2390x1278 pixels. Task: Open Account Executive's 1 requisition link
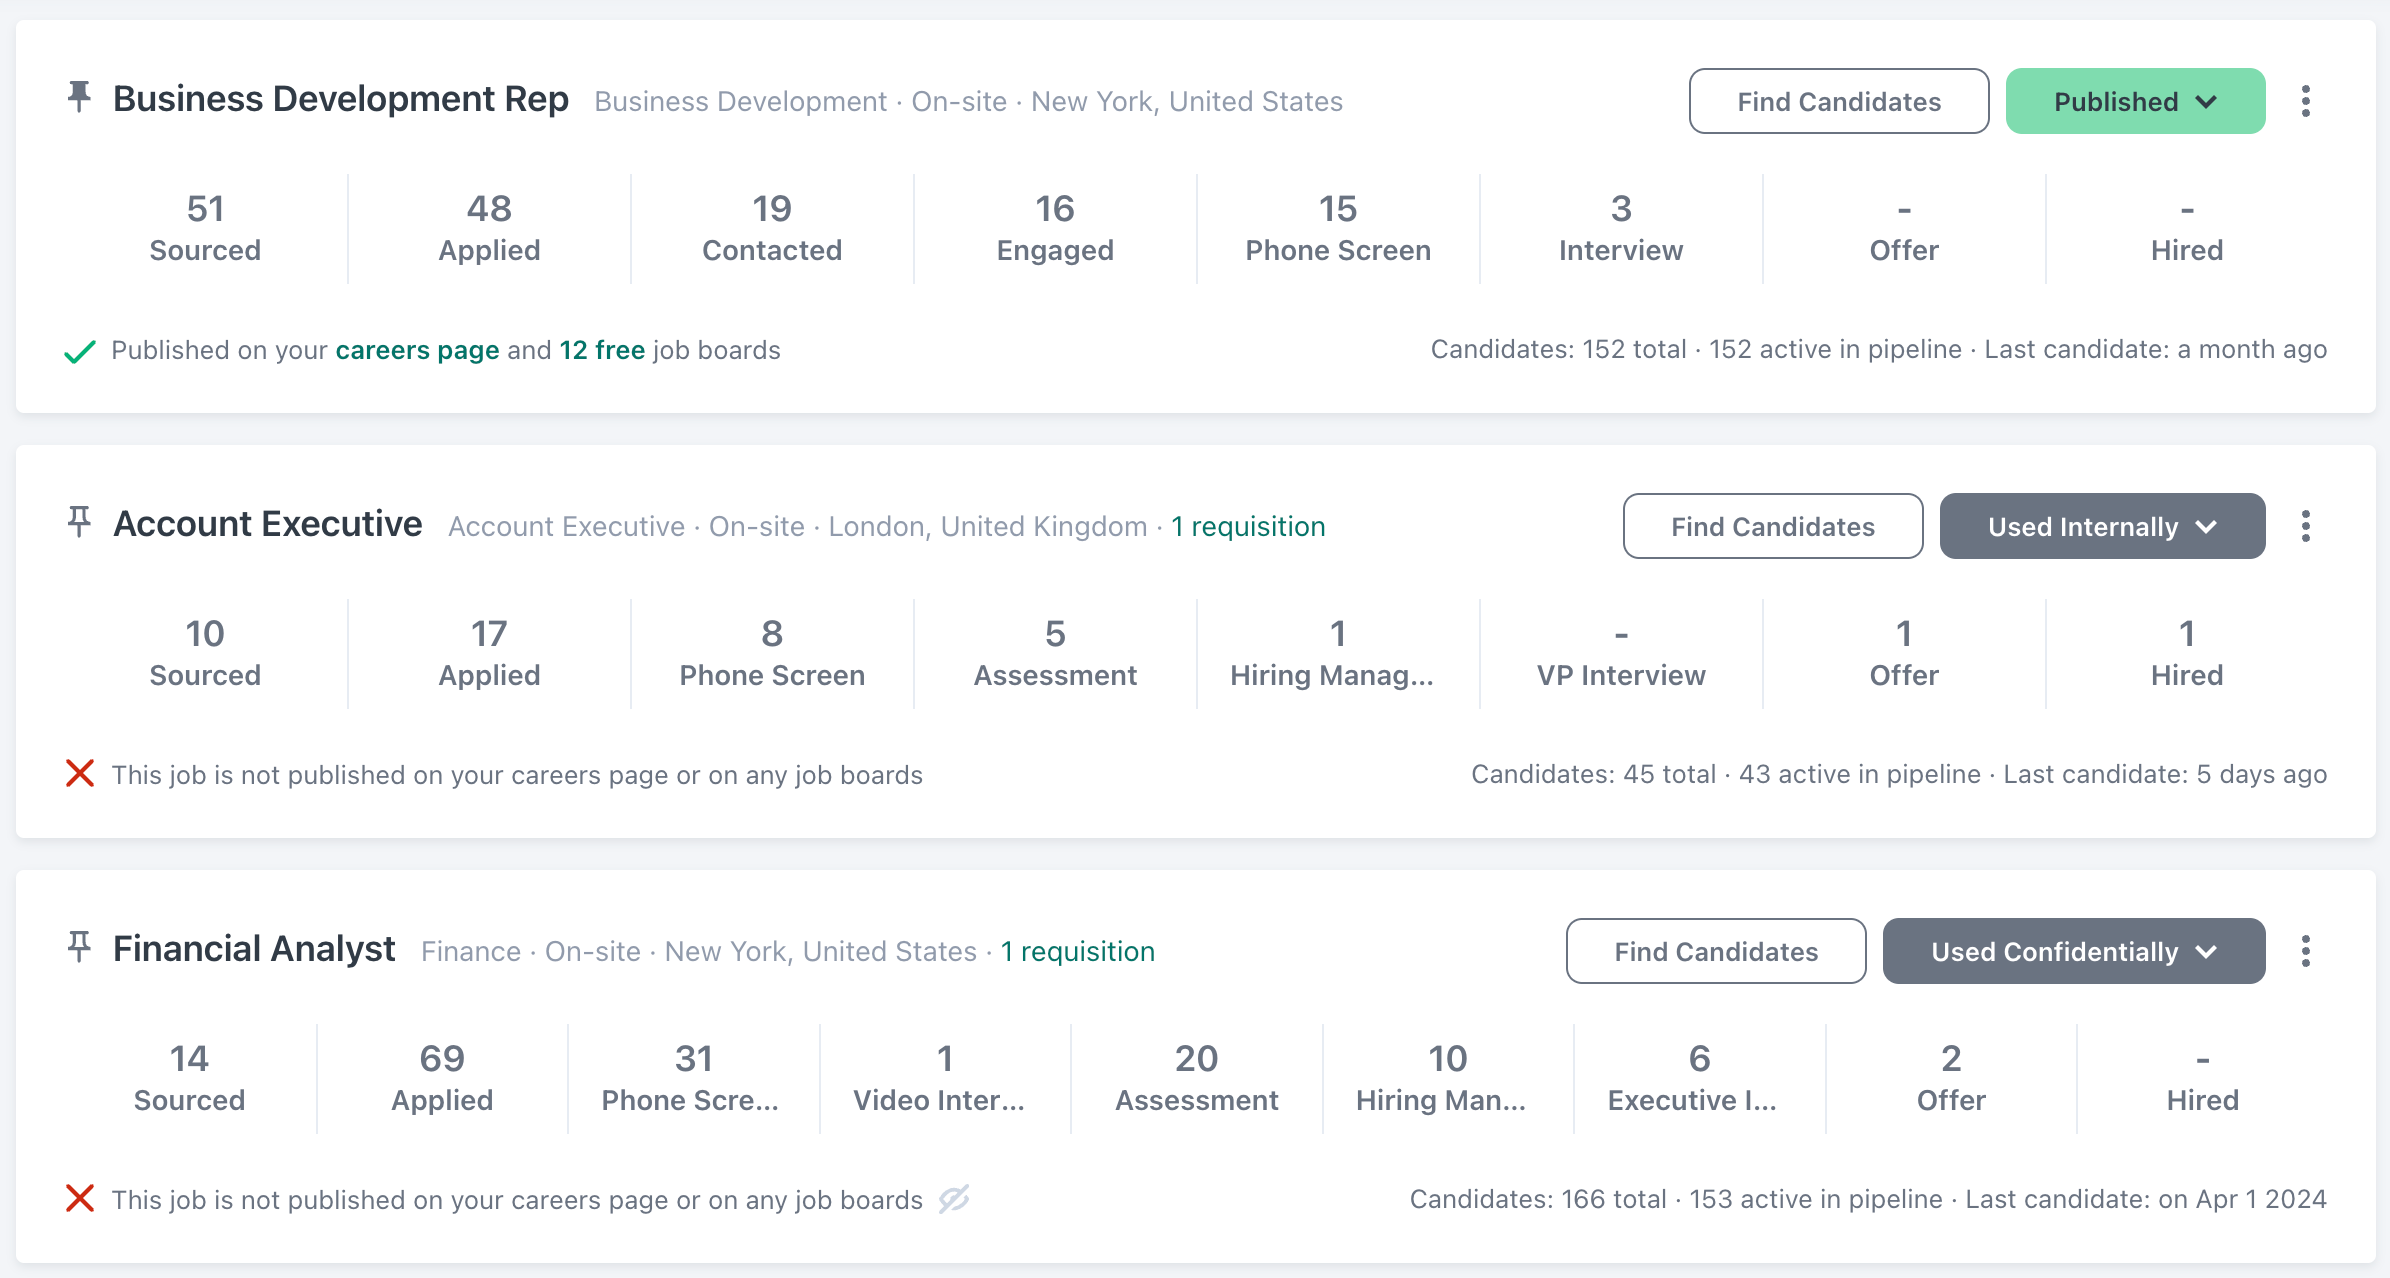(x=1248, y=526)
